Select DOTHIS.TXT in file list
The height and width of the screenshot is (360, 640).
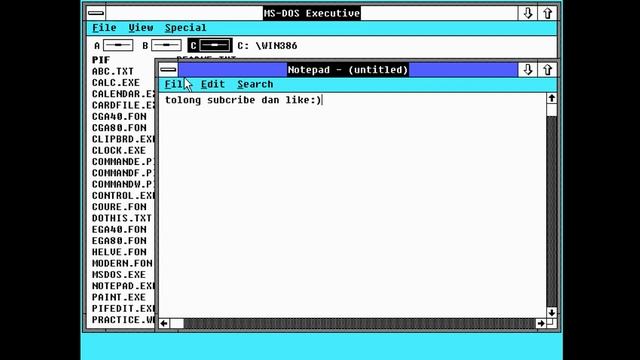tap(122, 218)
